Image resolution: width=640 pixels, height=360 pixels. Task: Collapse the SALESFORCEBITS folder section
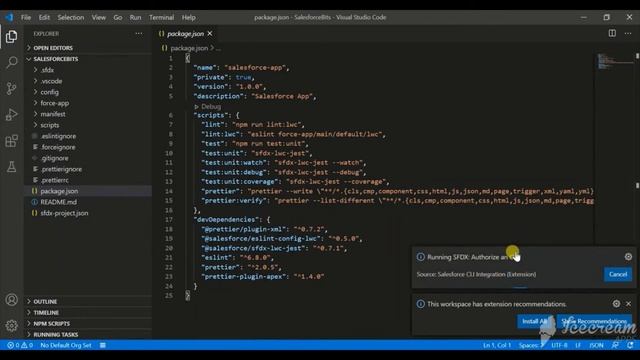point(56,59)
